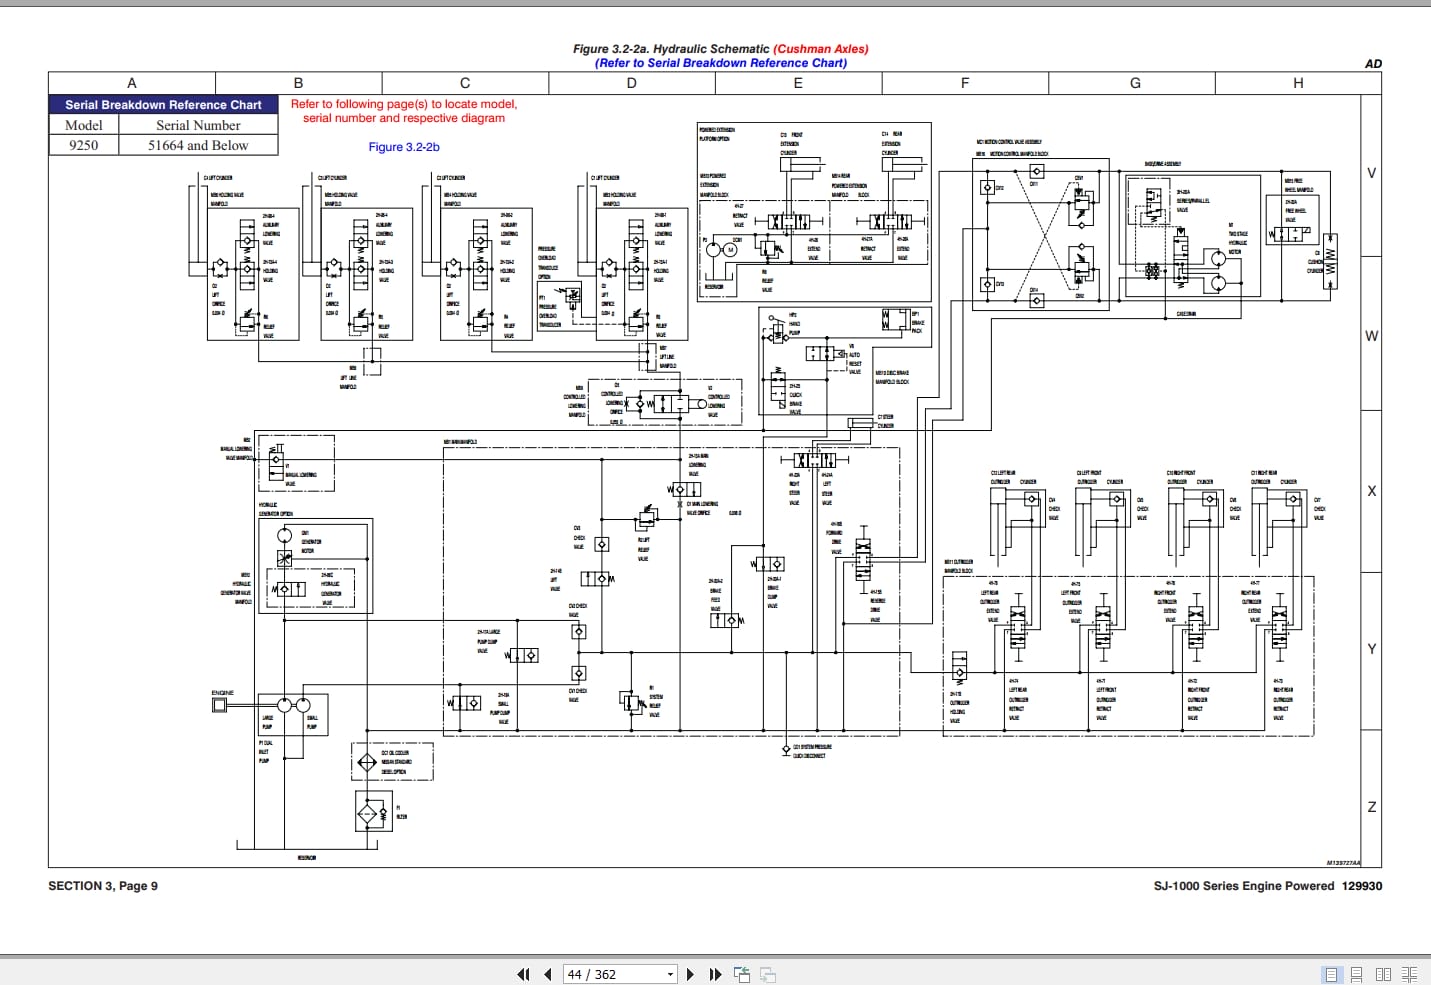Image resolution: width=1431 pixels, height=985 pixels.
Task: Click the go to previous view icon
Action: (x=742, y=974)
